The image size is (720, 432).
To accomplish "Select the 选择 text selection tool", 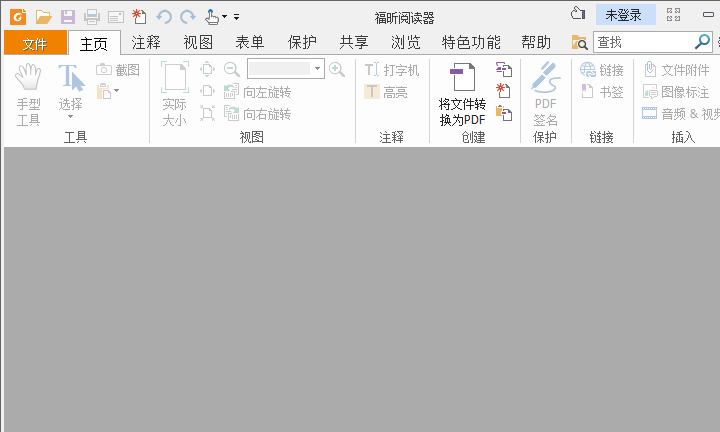I will pos(70,87).
